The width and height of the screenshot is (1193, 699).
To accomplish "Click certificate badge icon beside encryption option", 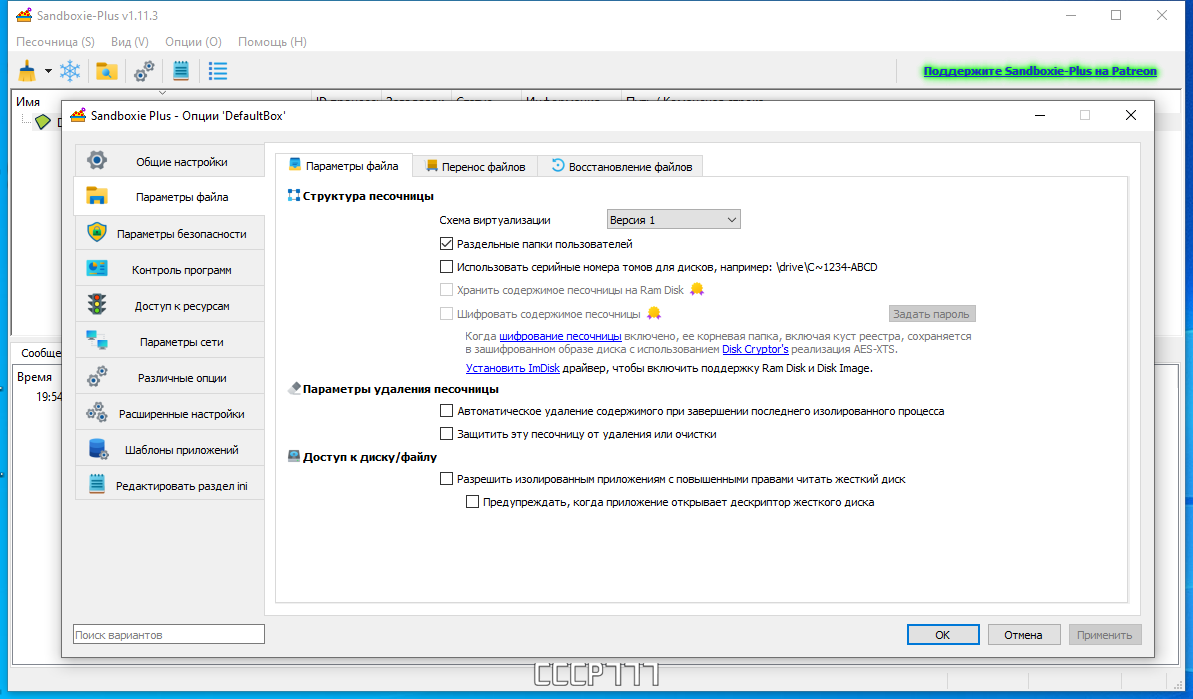I will [x=654, y=313].
